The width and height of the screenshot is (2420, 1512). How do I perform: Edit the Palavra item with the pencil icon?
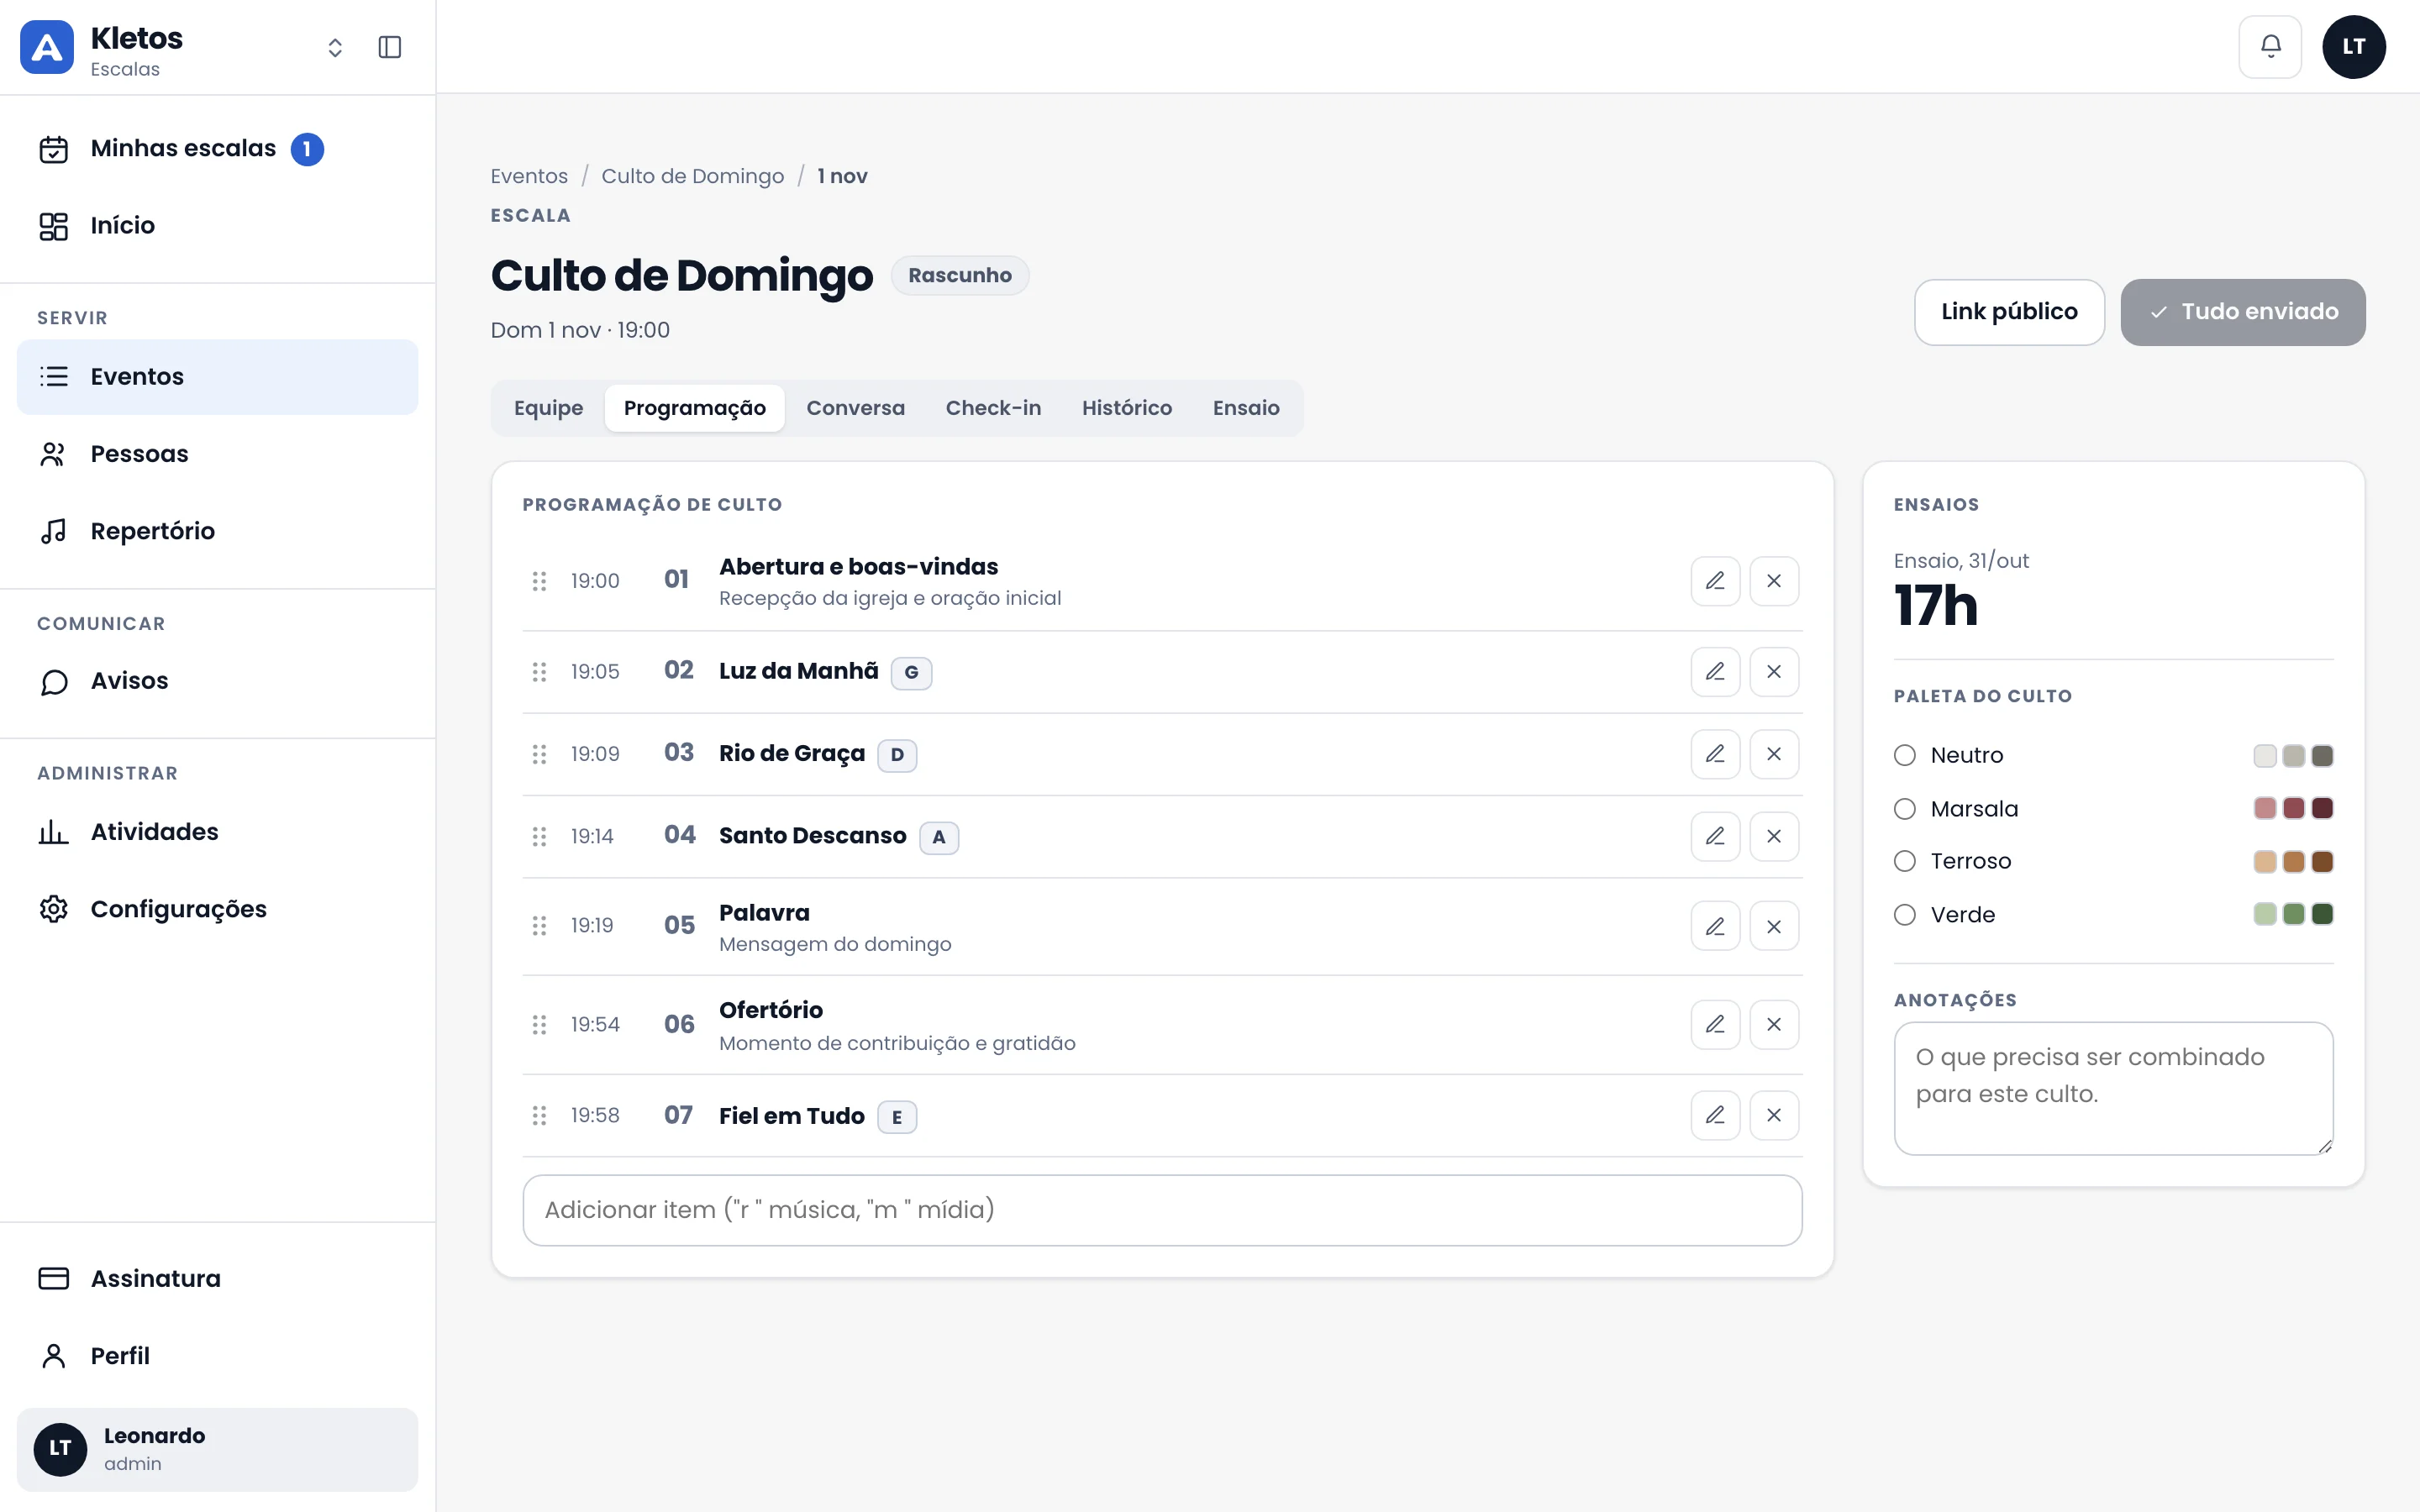pos(1715,926)
